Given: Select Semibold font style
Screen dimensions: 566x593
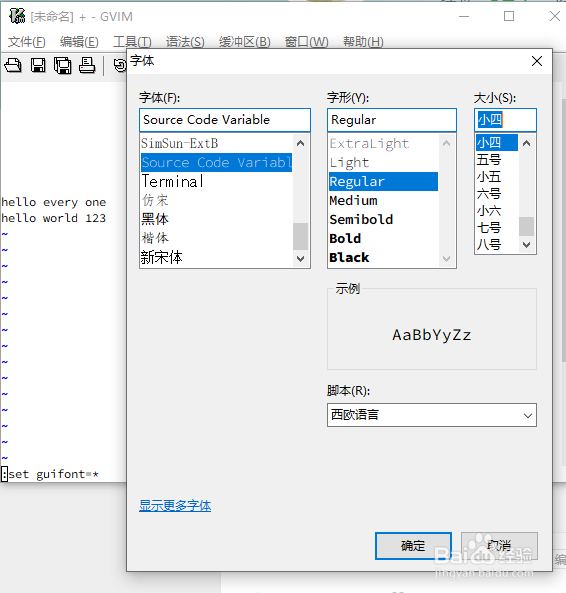Looking at the screenshot, I should [x=383, y=219].
